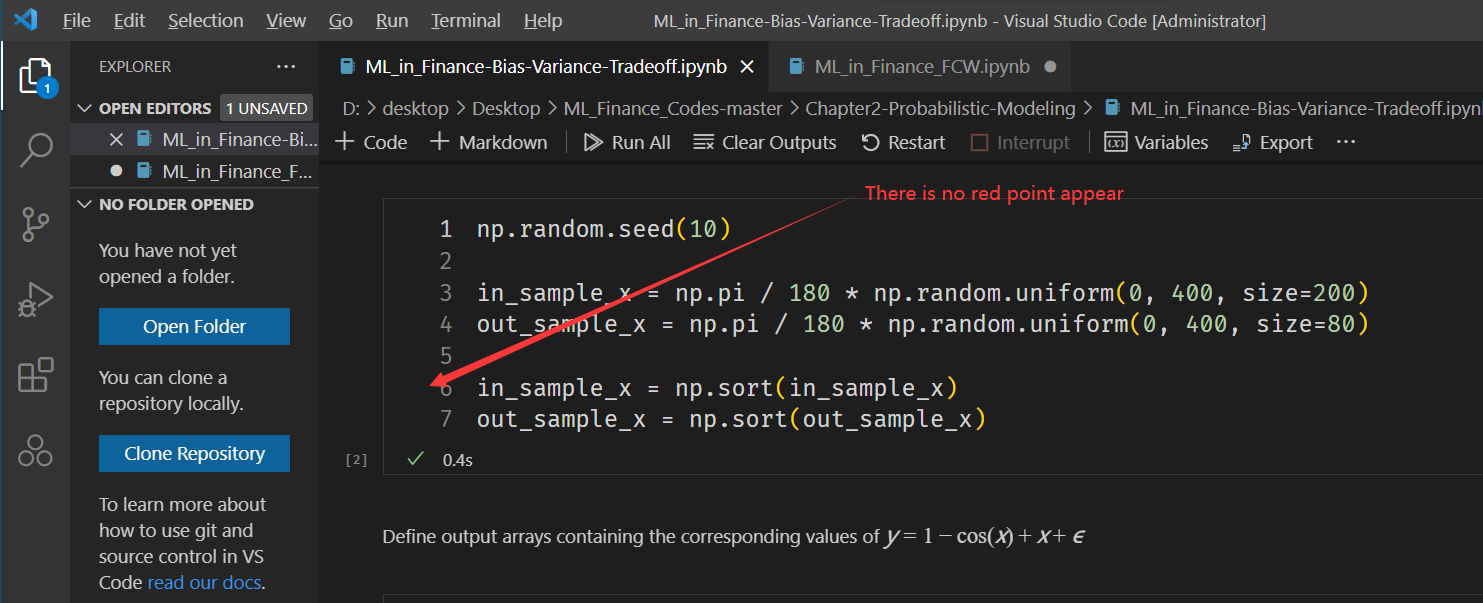Switch to the ML_in_Finance_FCW.ipynb tab
The height and width of the screenshot is (603, 1483).
point(920,66)
